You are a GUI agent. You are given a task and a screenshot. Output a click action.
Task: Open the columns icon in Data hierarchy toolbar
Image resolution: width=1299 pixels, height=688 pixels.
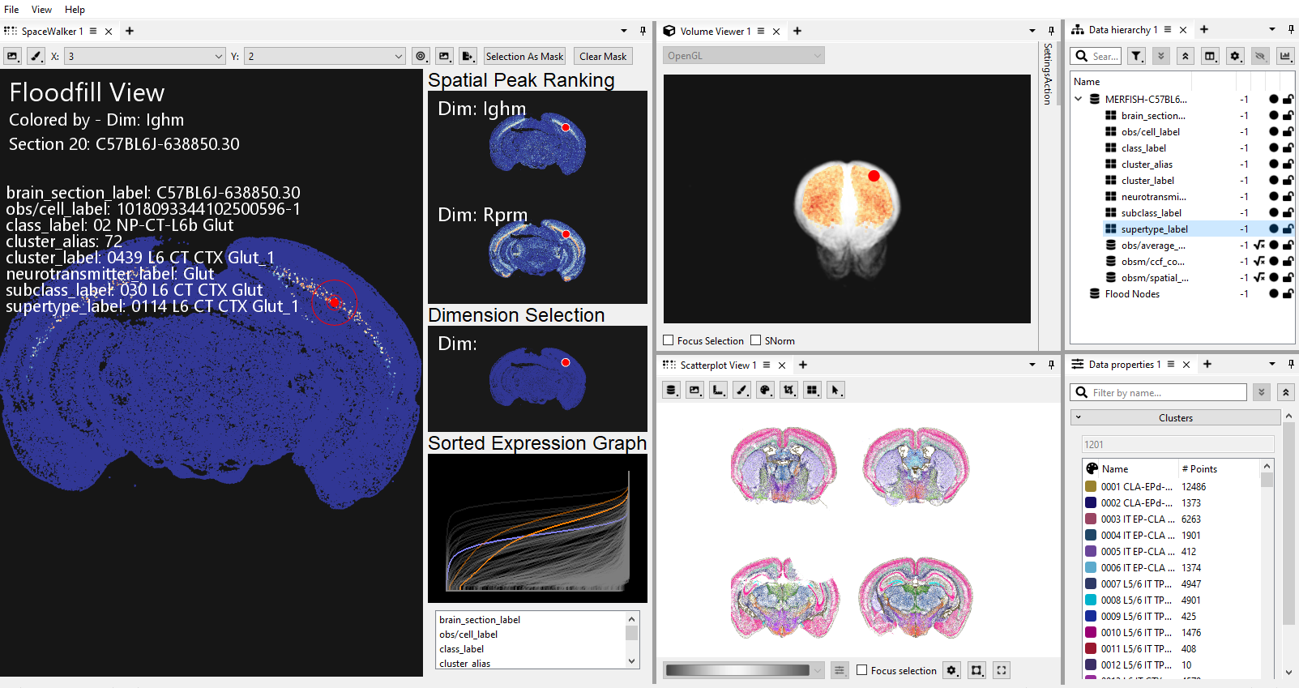(x=1210, y=57)
